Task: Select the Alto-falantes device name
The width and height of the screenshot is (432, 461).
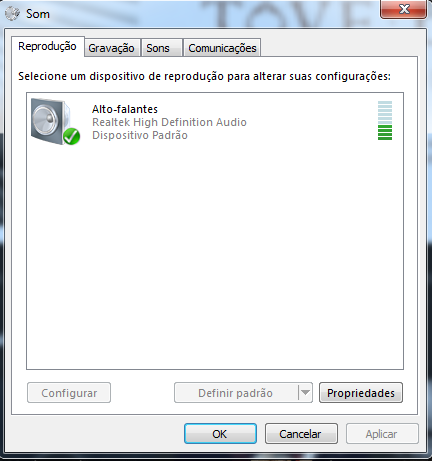Action: [125, 109]
